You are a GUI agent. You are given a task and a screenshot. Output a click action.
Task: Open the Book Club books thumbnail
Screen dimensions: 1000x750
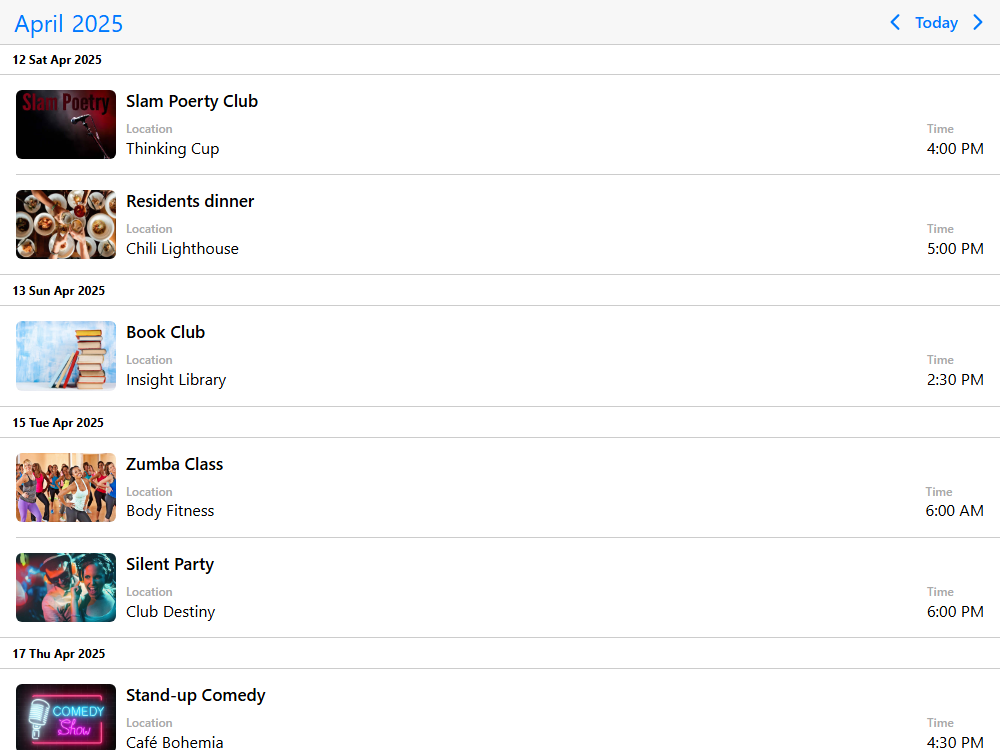pos(66,356)
